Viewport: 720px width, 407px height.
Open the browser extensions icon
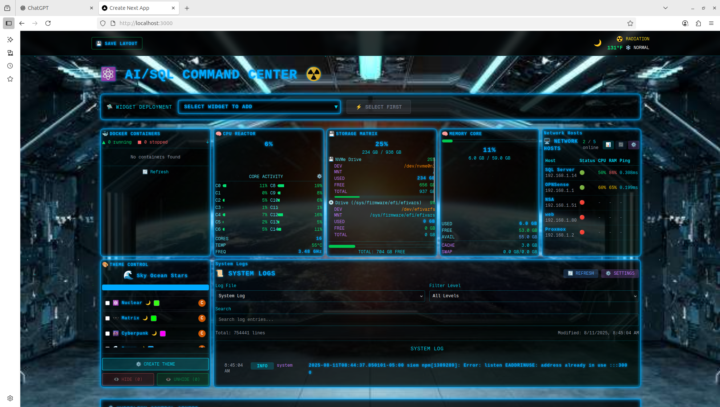(698, 23)
